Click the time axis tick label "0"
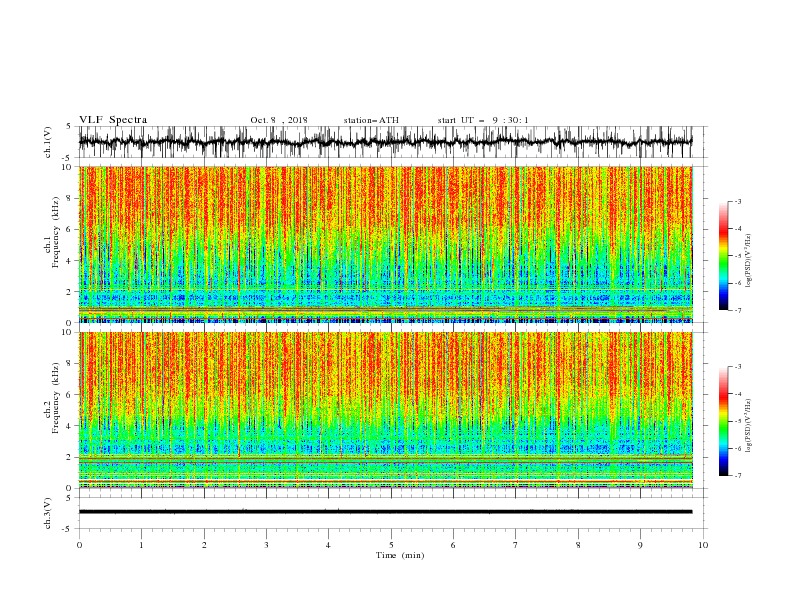The height and width of the screenshot is (612, 792). (79, 545)
